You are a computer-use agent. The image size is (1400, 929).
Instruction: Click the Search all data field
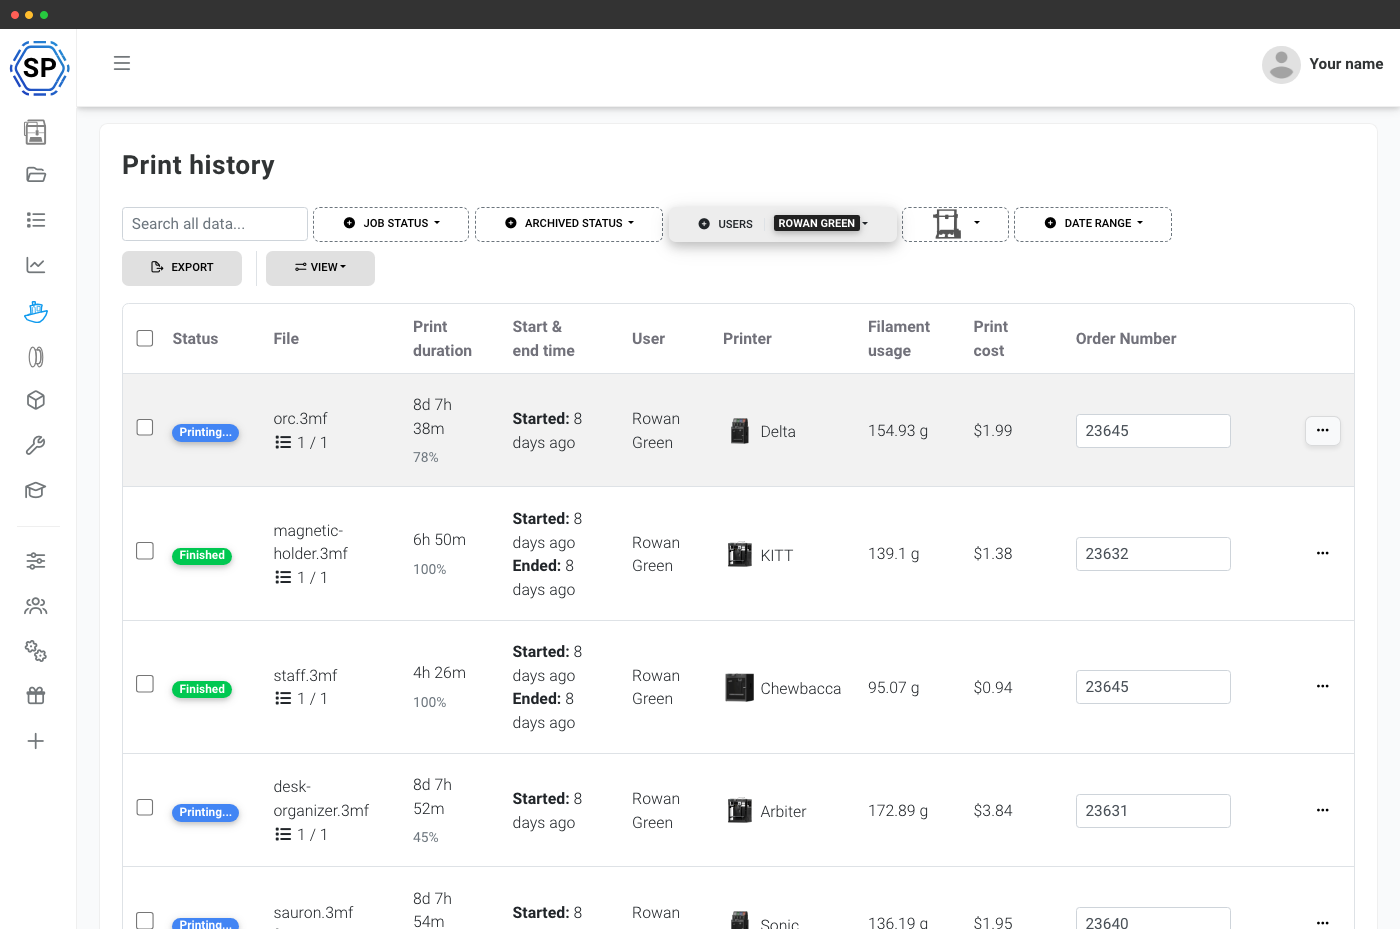215,224
